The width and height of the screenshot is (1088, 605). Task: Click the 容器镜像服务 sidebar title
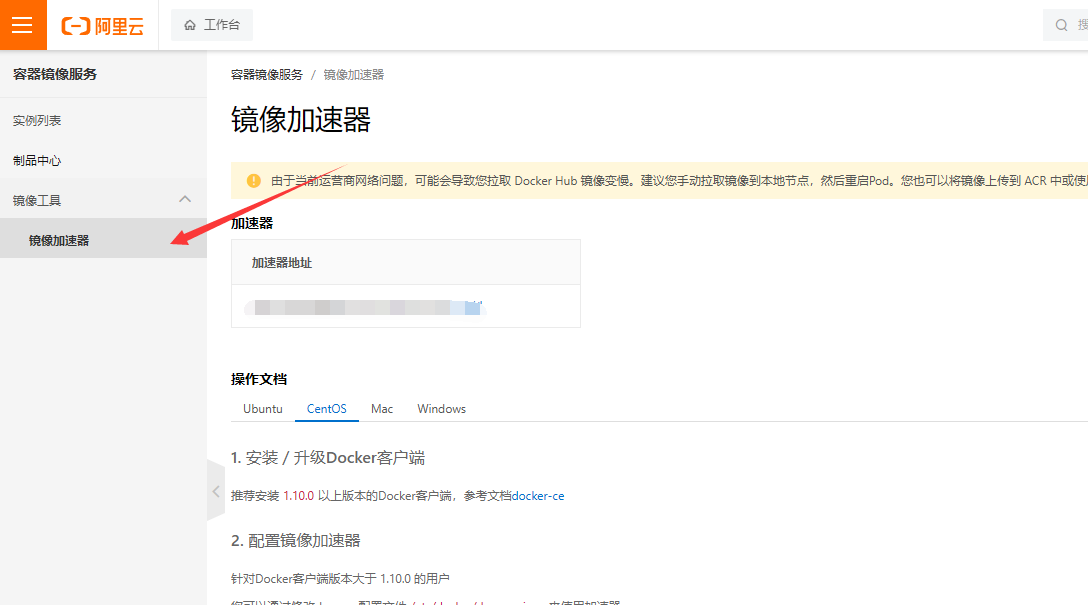[x=55, y=74]
